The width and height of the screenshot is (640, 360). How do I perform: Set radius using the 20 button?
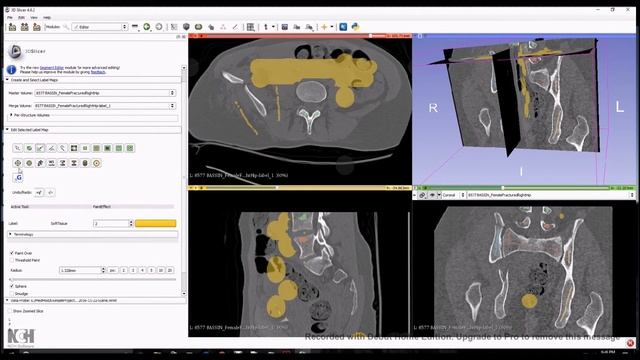(x=170, y=270)
